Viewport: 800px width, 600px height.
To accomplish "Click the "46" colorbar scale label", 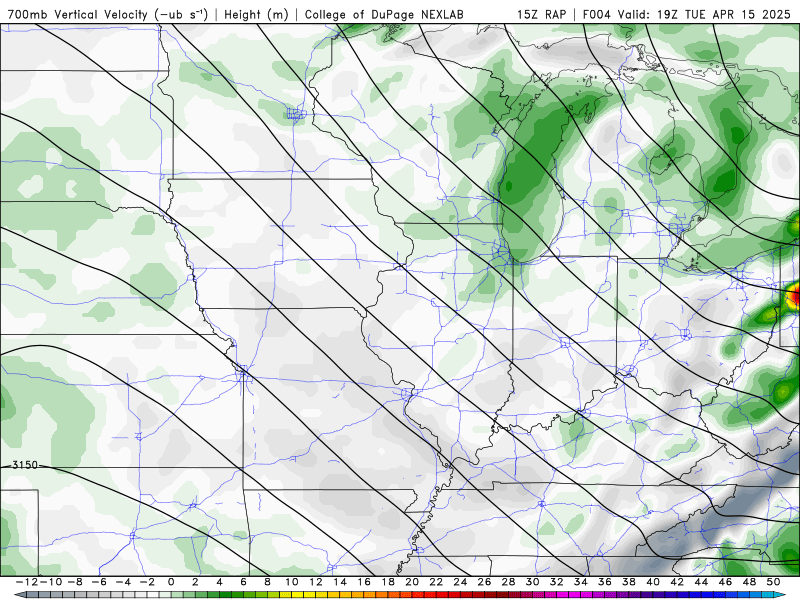I will [x=726, y=582].
